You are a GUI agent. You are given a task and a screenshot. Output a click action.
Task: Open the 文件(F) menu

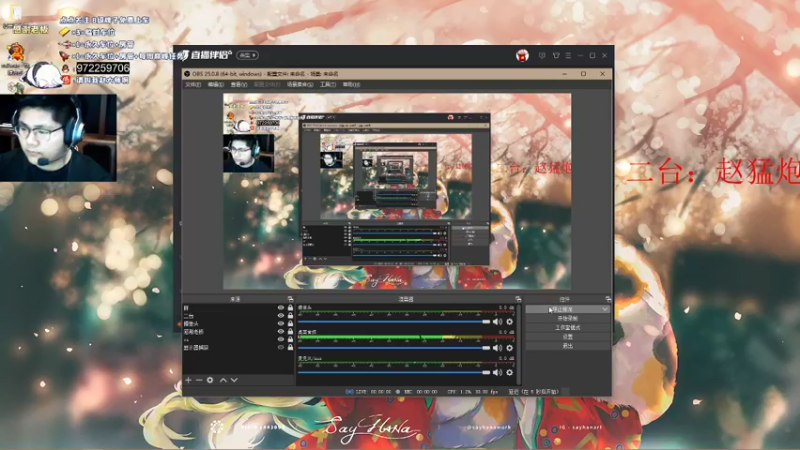(193, 85)
